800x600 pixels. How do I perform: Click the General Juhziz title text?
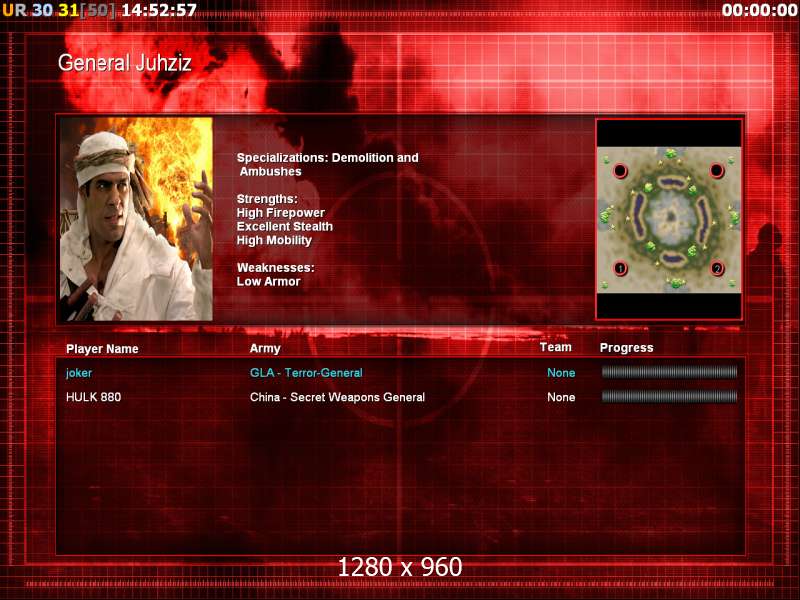[124, 63]
